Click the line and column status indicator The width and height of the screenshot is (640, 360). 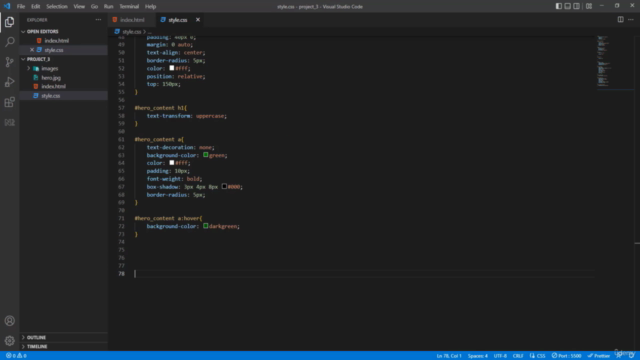pos(449,356)
